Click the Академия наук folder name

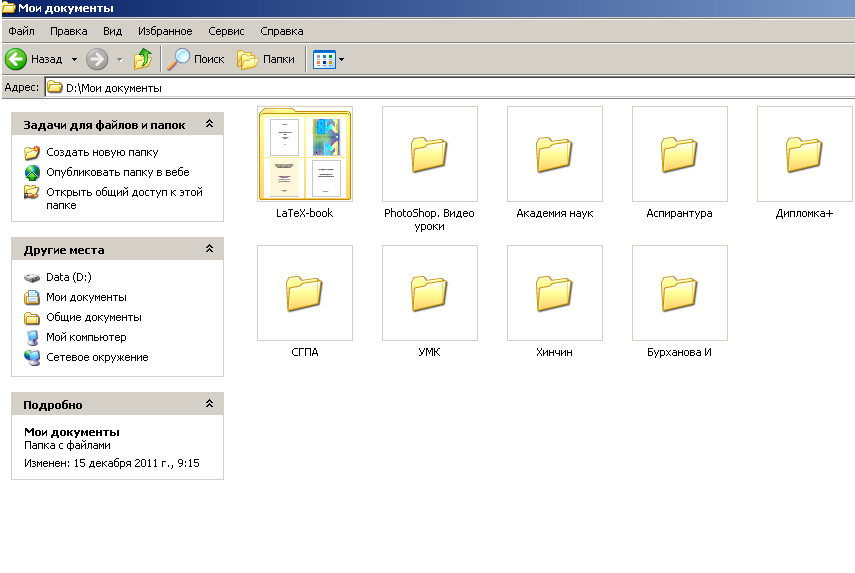tap(555, 213)
